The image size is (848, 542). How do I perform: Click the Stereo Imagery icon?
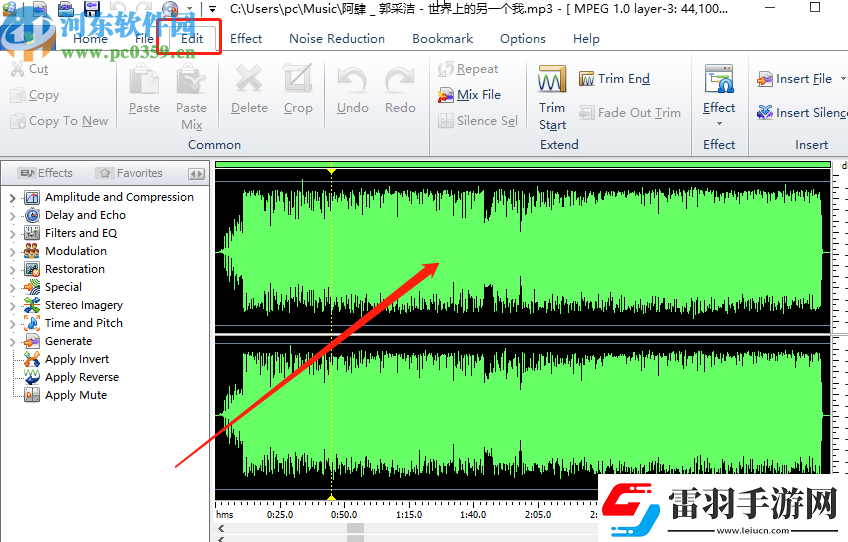click(32, 305)
